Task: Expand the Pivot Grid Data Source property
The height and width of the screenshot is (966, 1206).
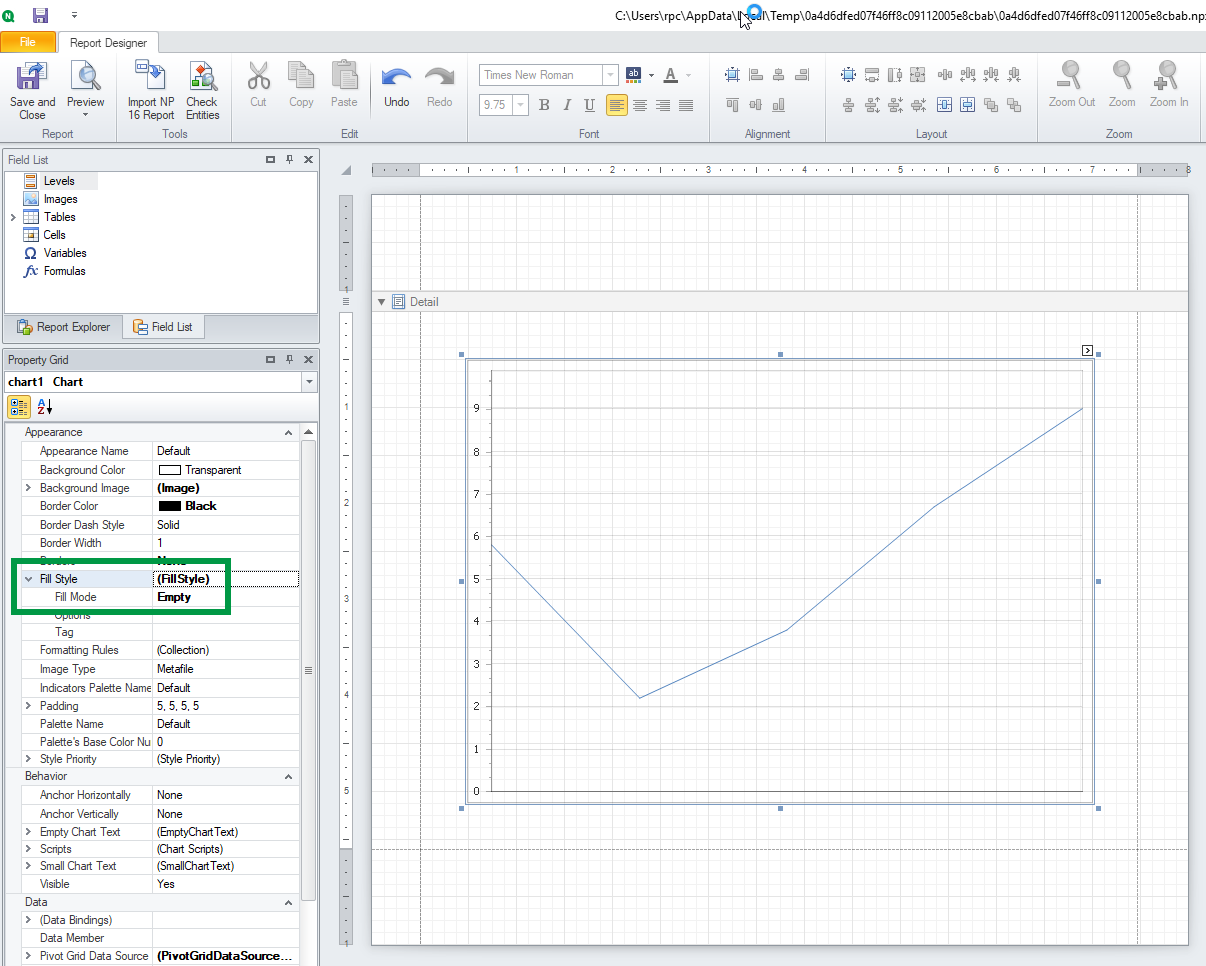Action: (x=28, y=956)
